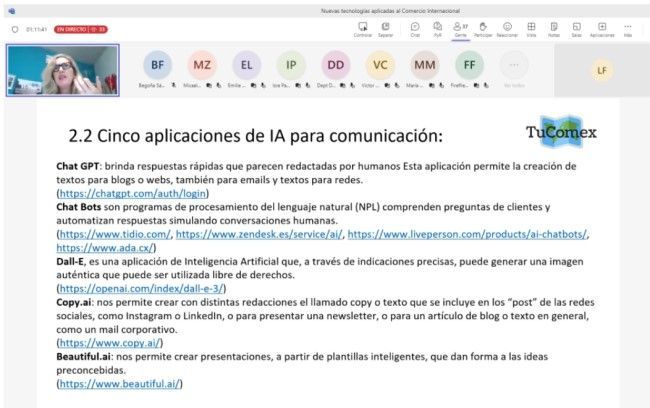Click the meeting timer 01:11:41
The image size is (650, 408).
point(36,29)
